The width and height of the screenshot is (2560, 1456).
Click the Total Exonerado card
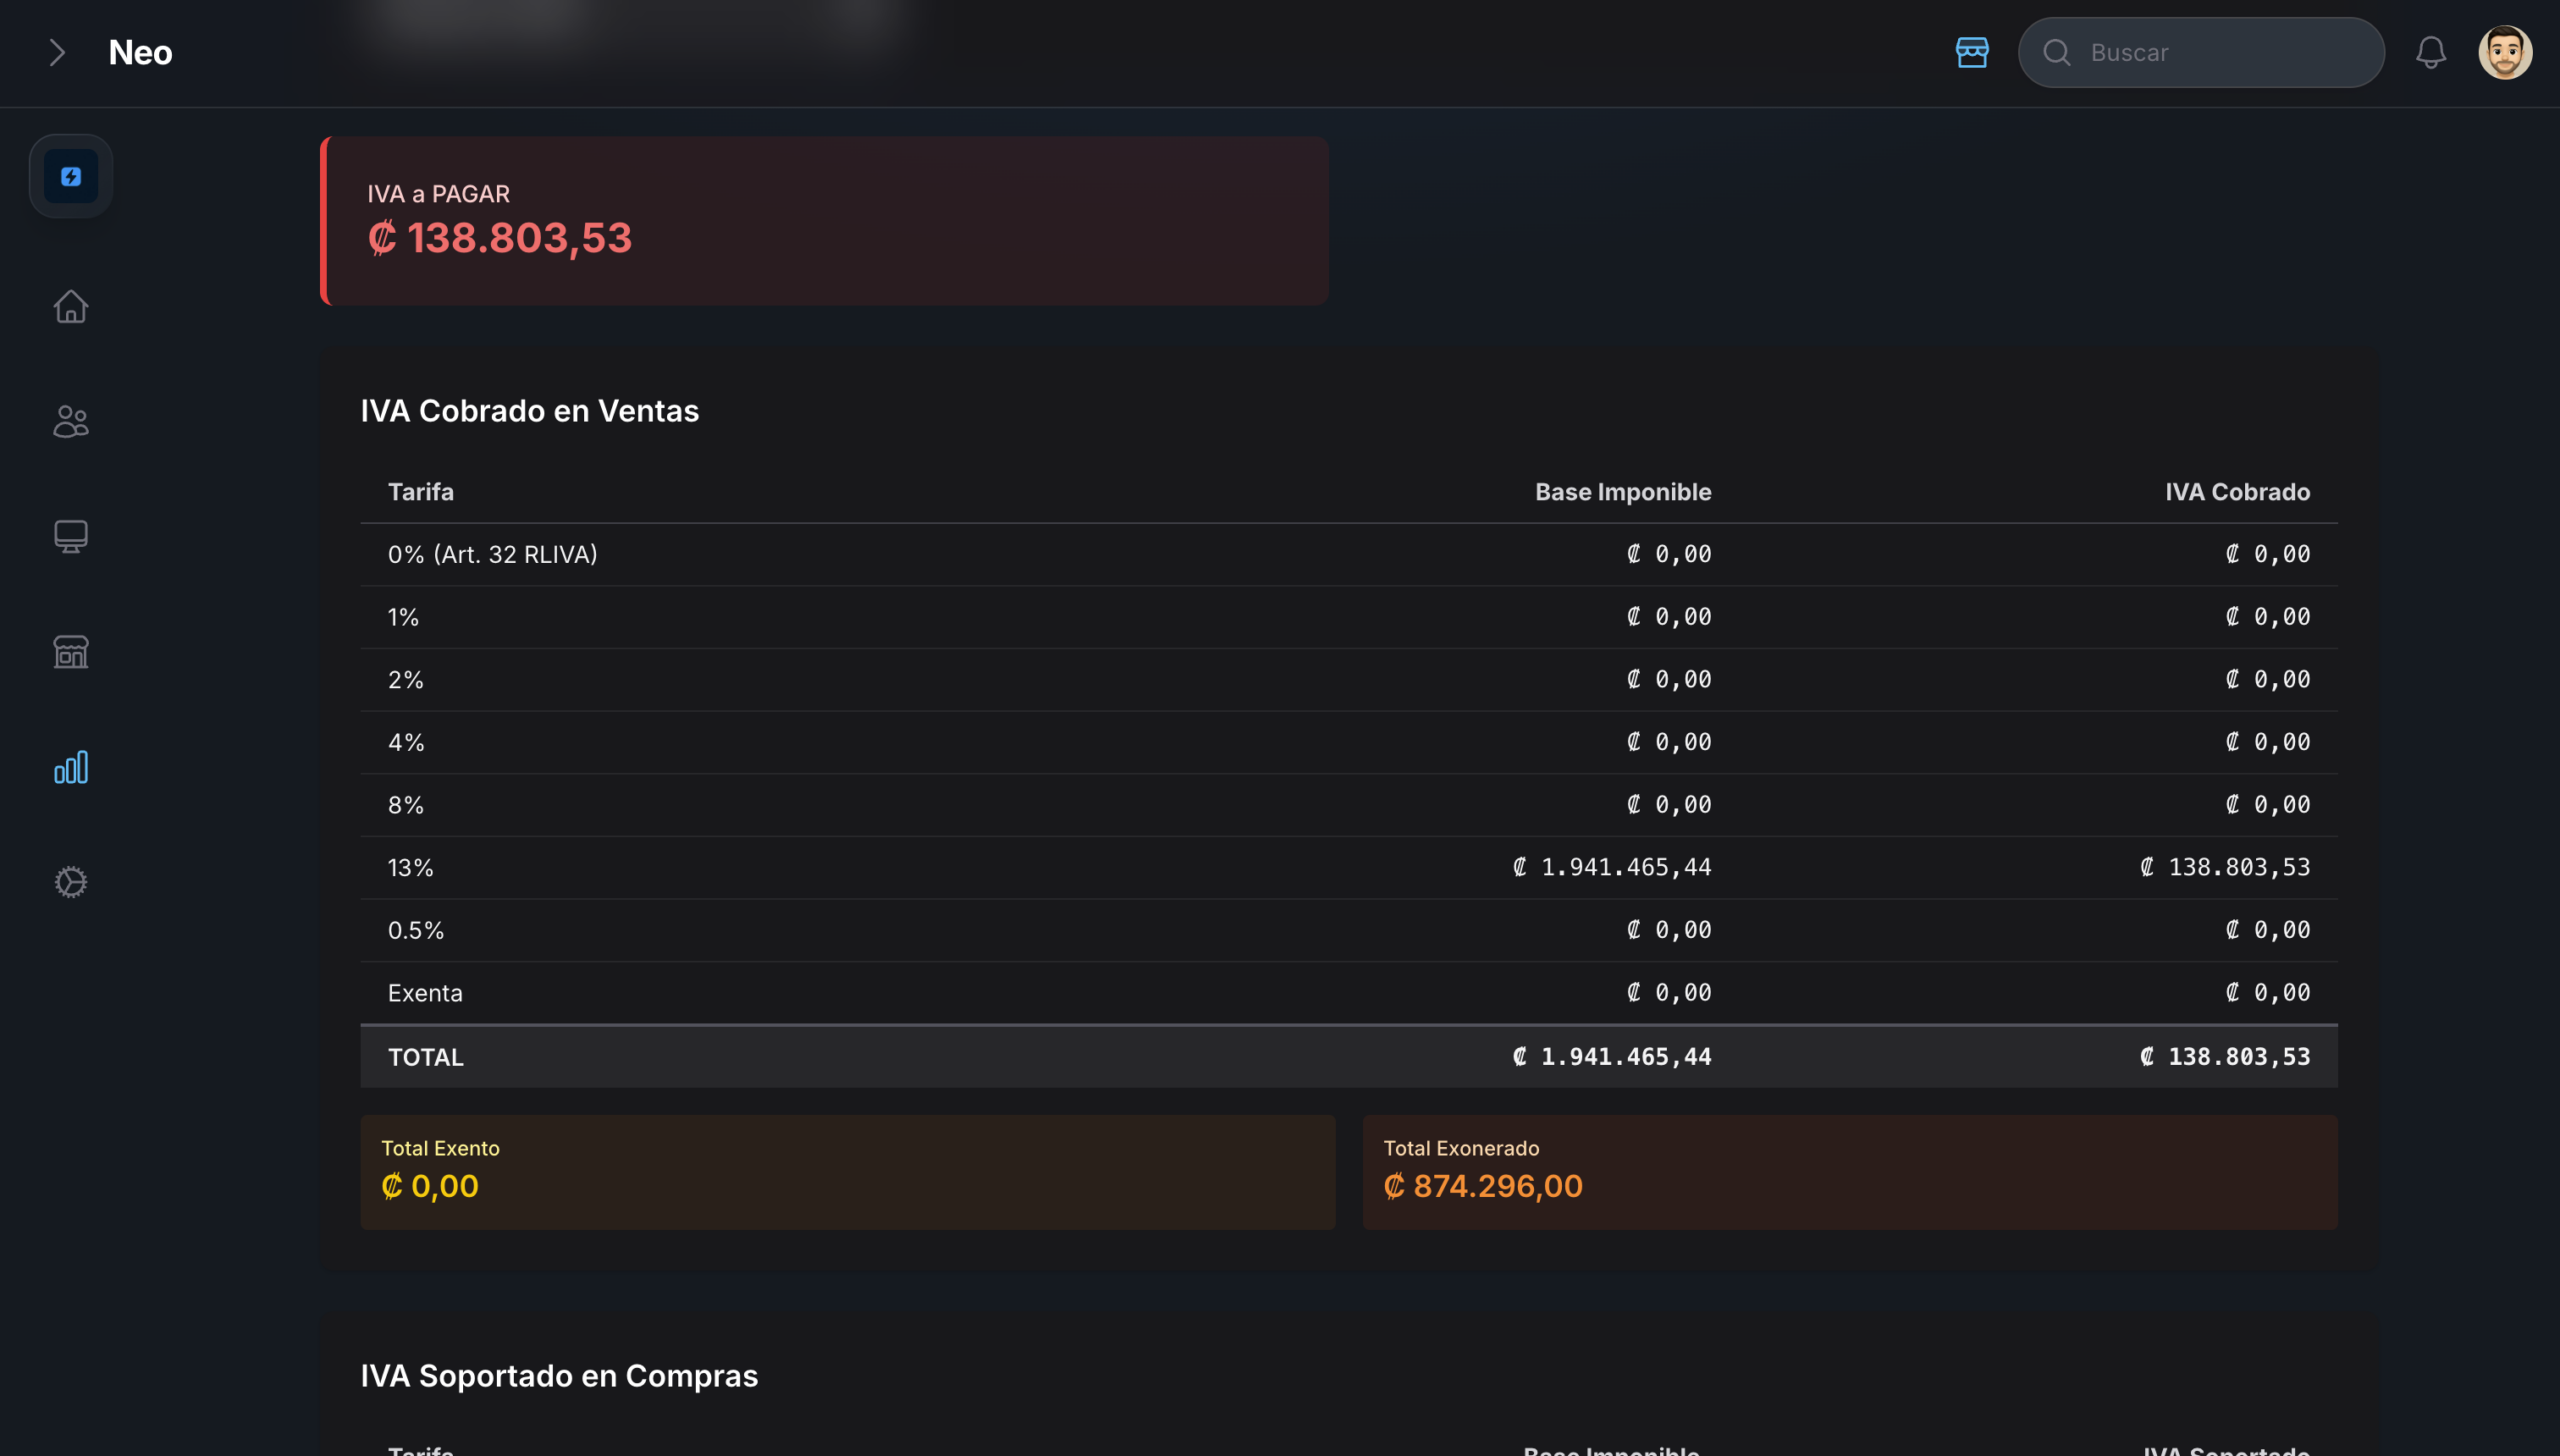[1849, 1171]
